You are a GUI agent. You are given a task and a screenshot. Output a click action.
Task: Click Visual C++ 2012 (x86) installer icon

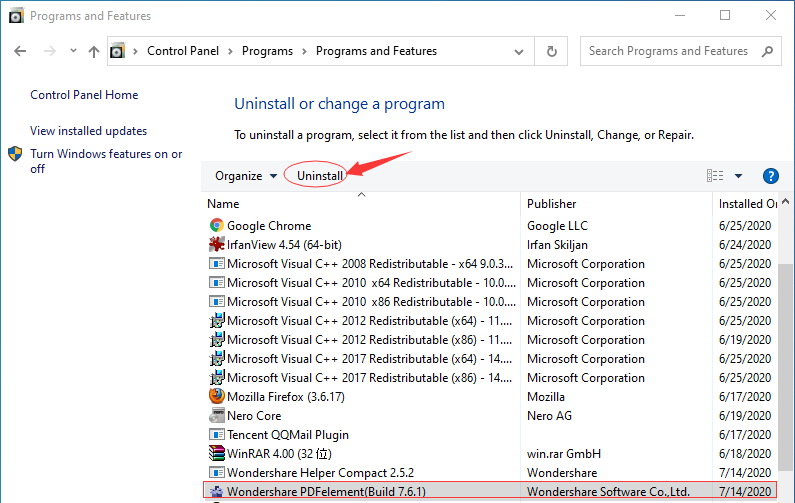(x=216, y=340)
